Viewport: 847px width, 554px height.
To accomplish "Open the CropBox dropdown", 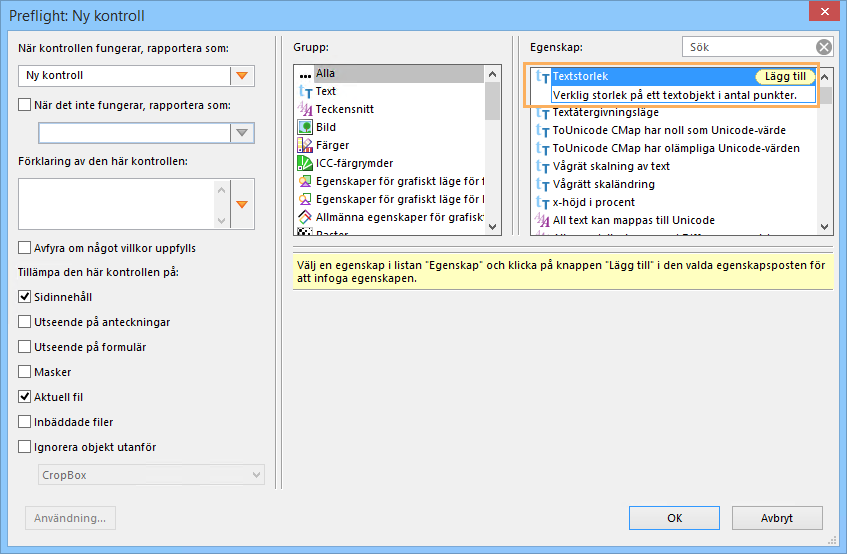I will [x=151, y=475].
